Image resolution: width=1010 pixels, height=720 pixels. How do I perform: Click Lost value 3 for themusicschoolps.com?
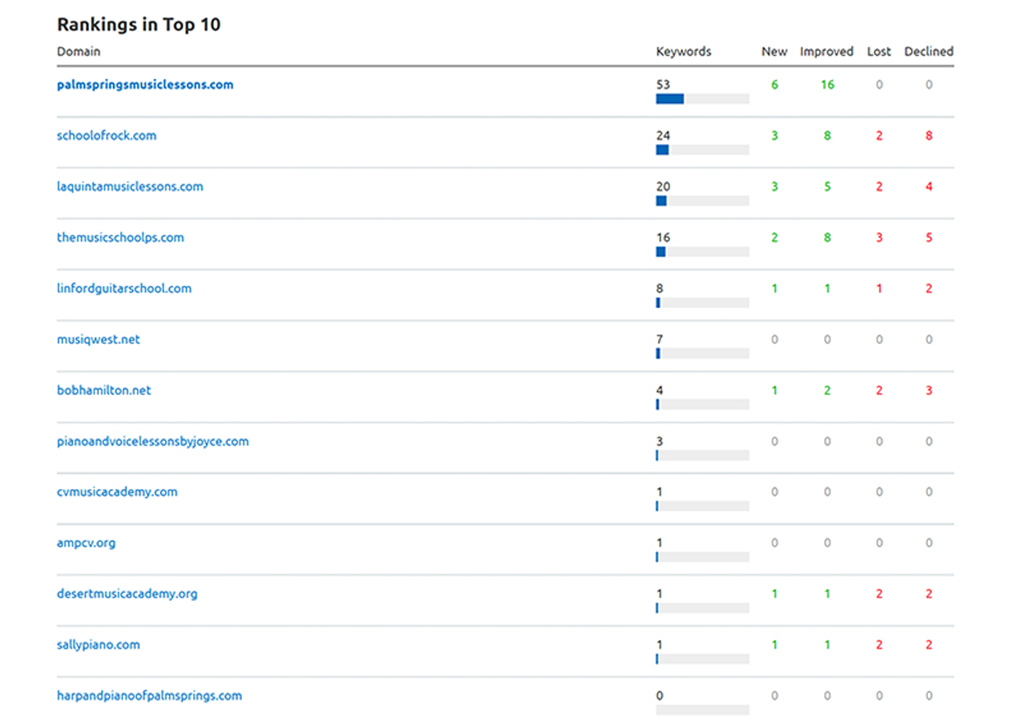[879, 237]
